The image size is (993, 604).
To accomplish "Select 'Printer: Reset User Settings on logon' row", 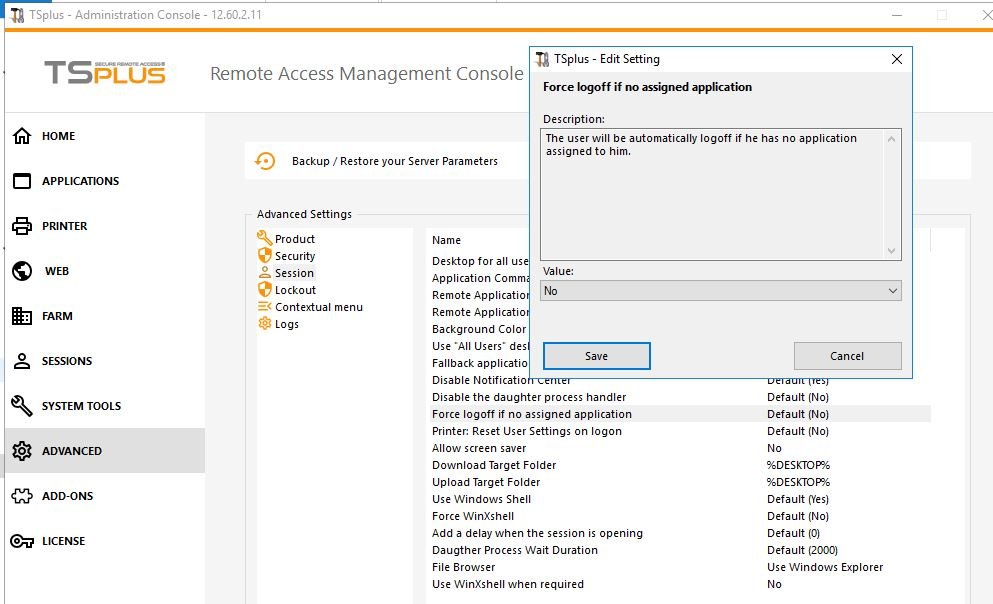I will click(x=681, y=431).
